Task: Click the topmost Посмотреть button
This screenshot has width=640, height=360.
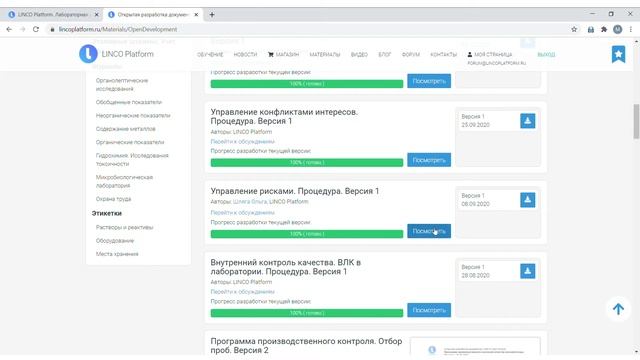Action: point(429,81)
